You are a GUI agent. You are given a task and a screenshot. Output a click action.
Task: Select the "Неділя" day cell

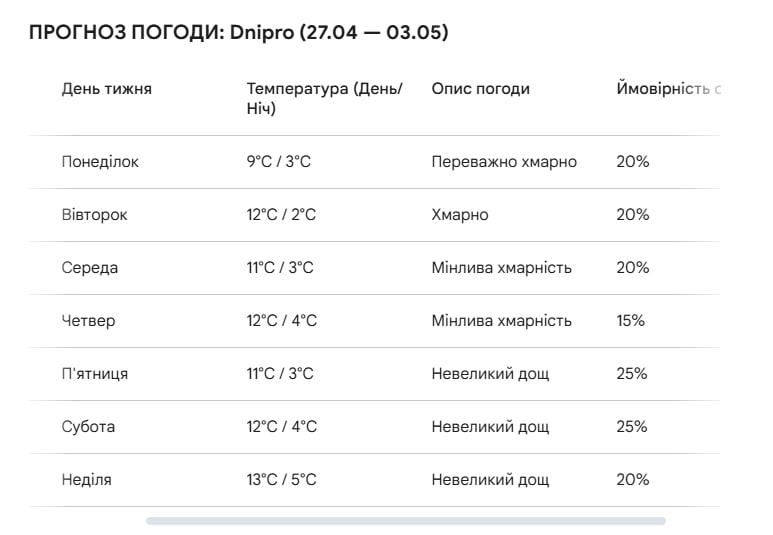point(87,480)
